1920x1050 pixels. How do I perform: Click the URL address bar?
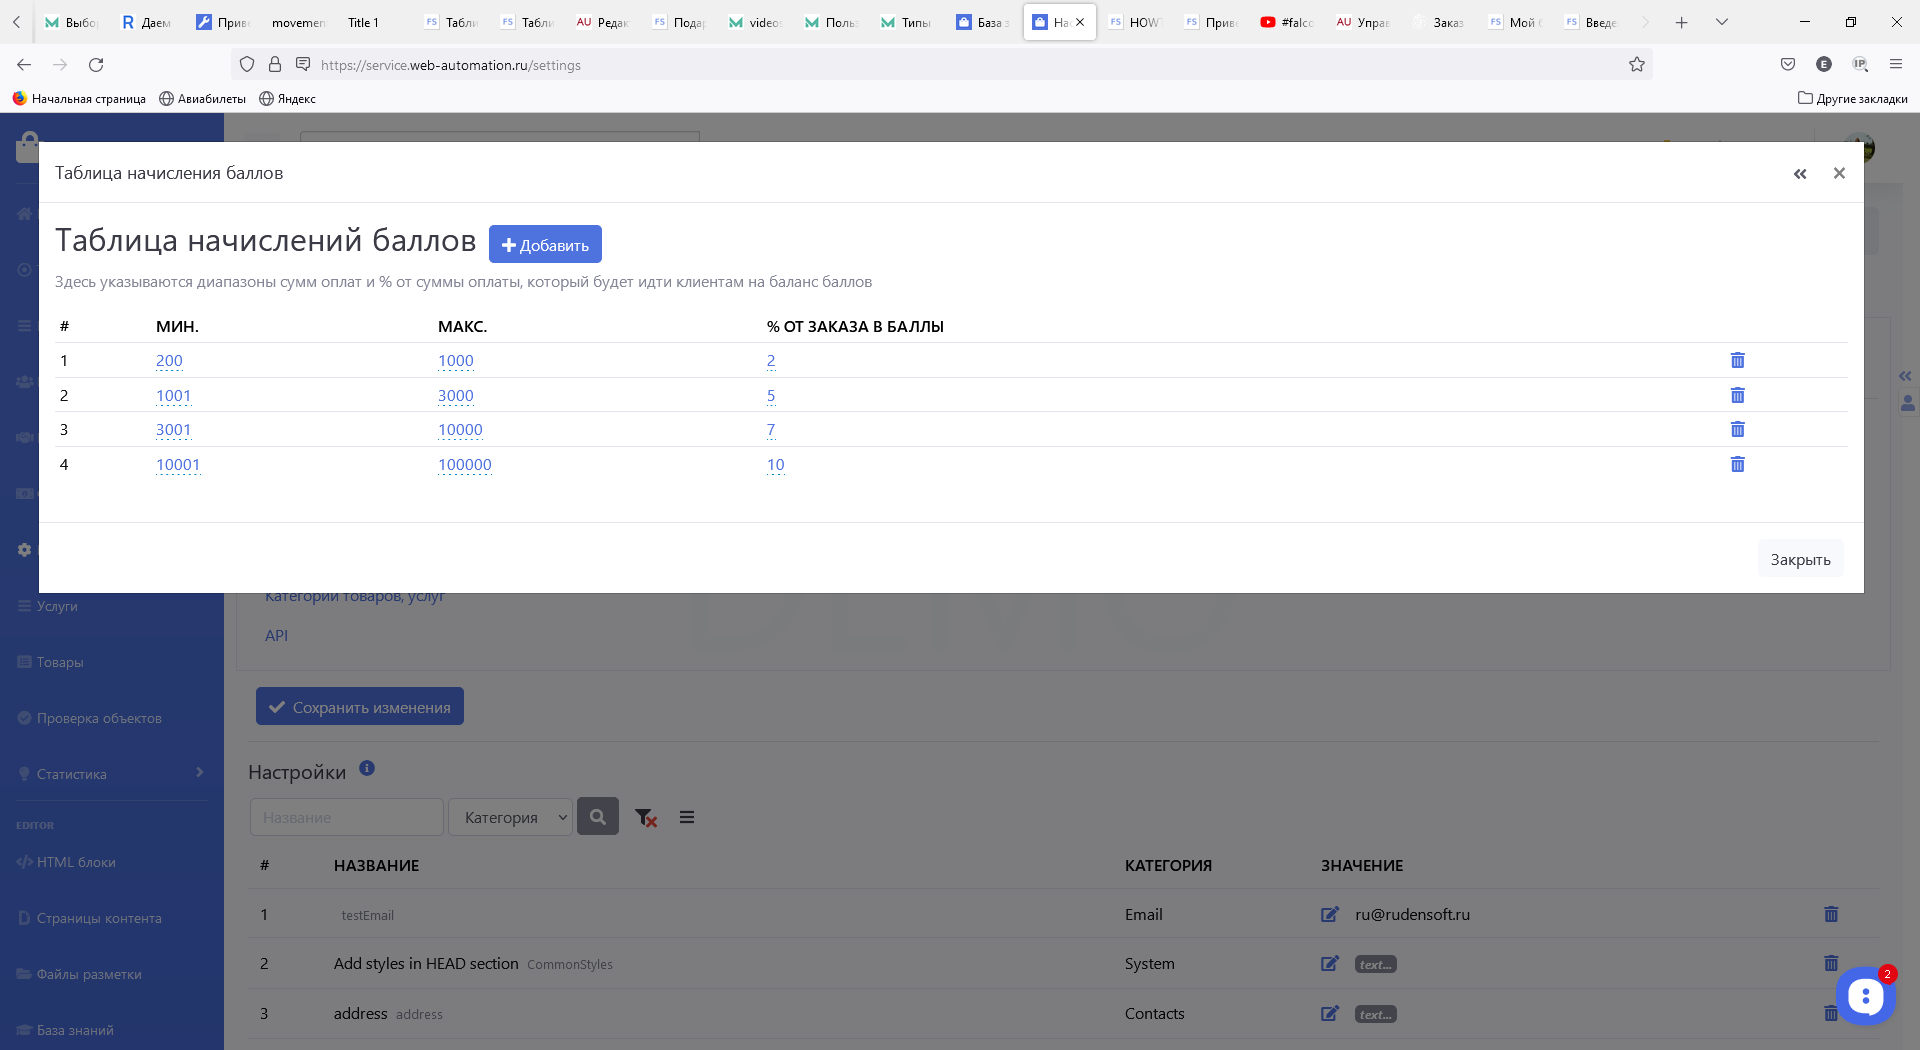pos(900,65)
